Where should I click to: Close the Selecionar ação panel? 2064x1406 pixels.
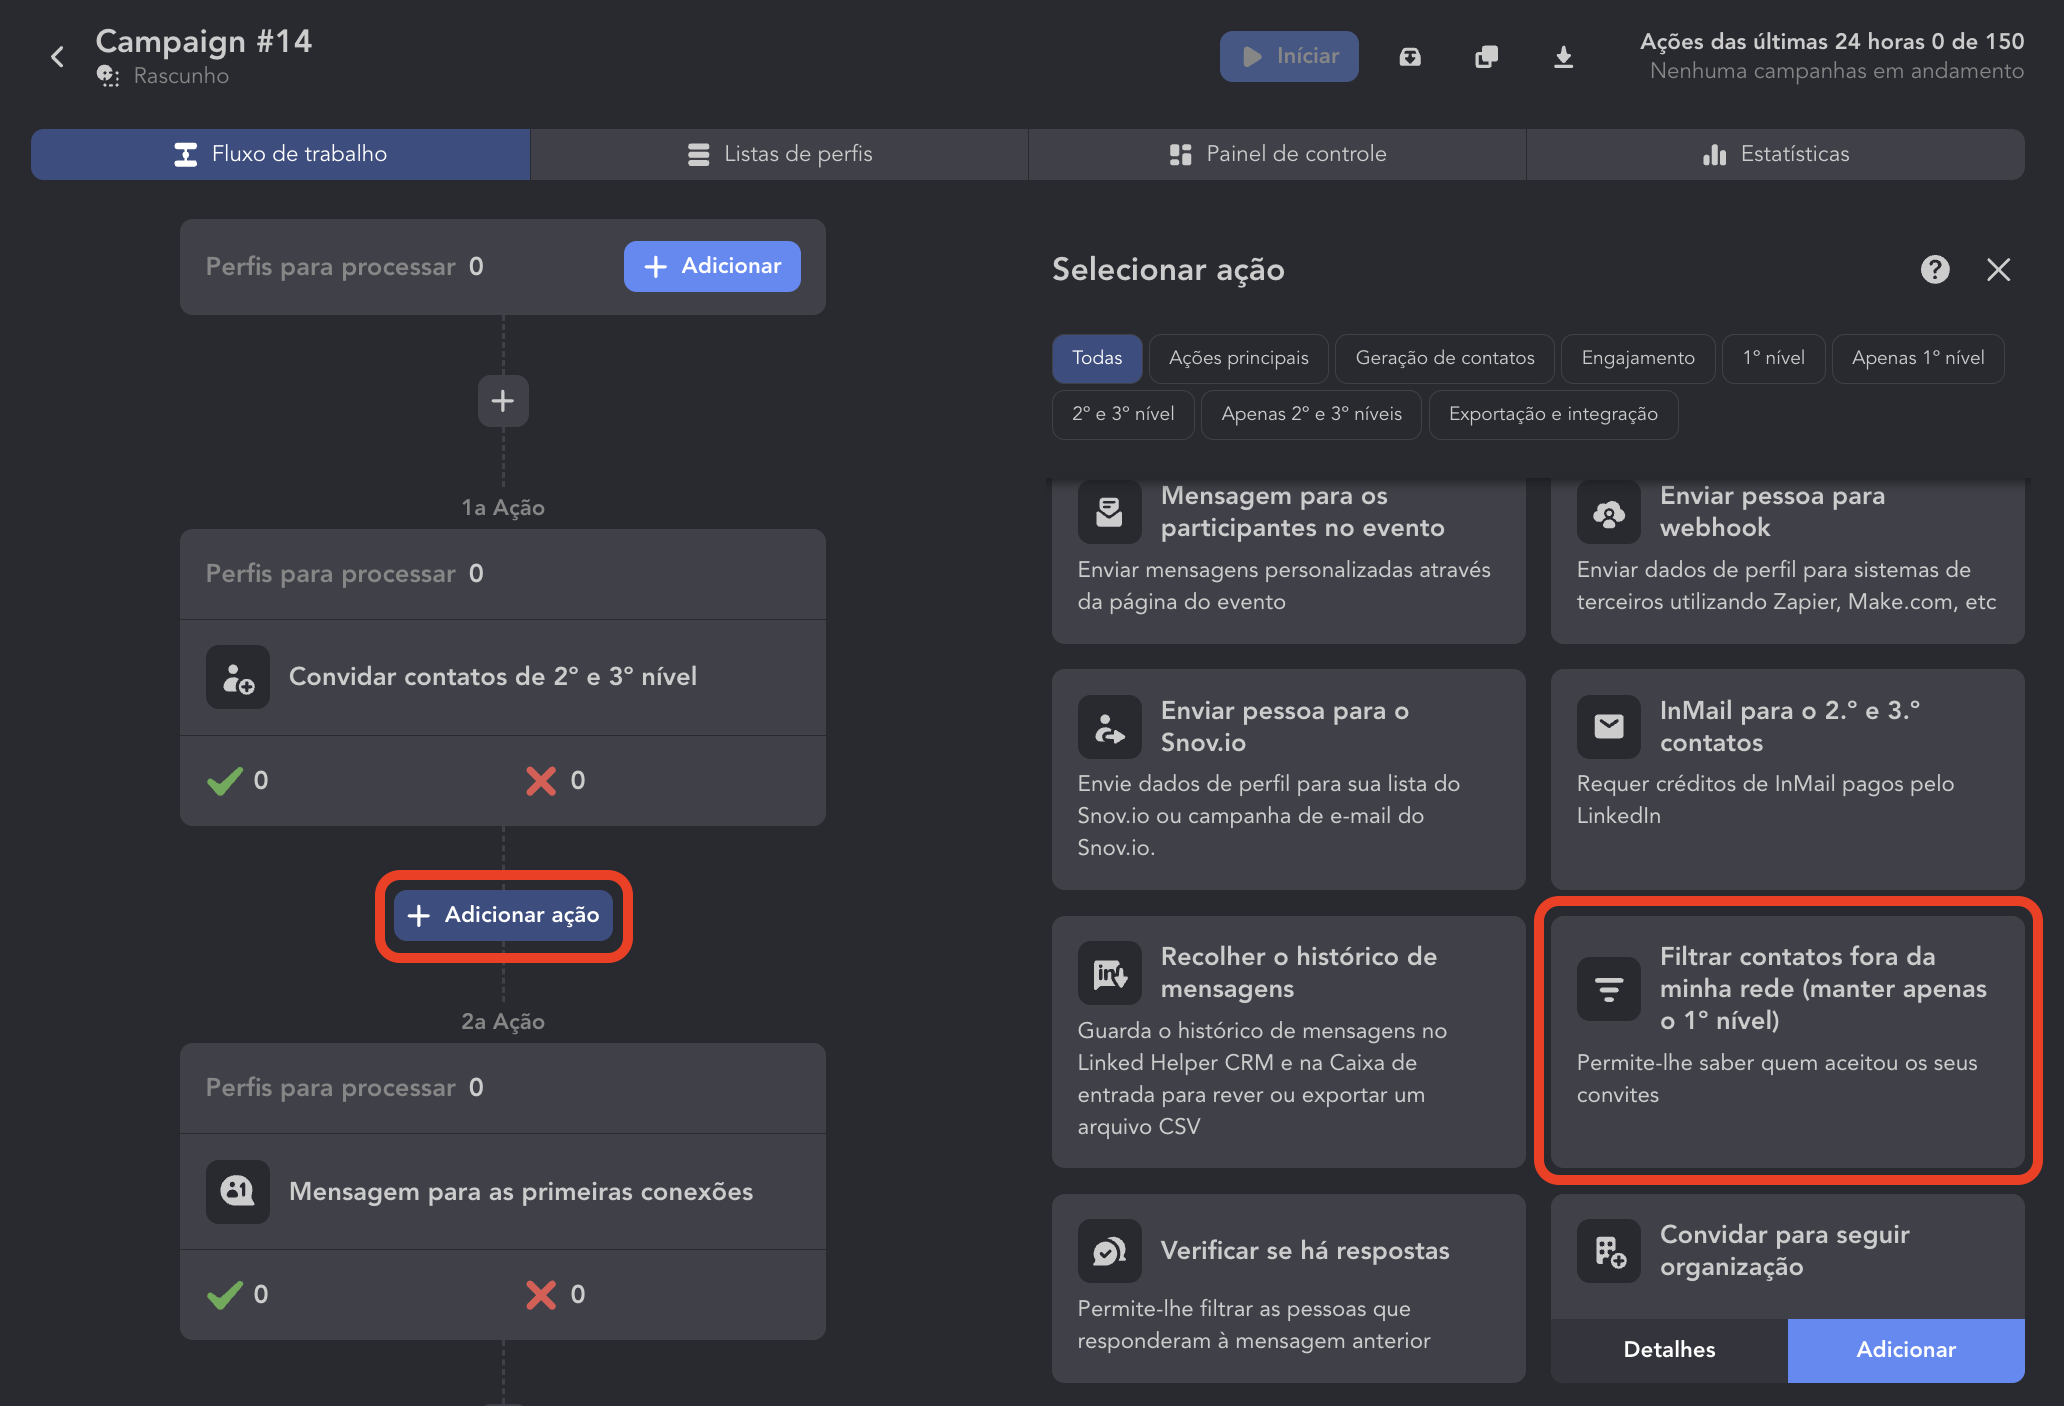point(1998,269)
